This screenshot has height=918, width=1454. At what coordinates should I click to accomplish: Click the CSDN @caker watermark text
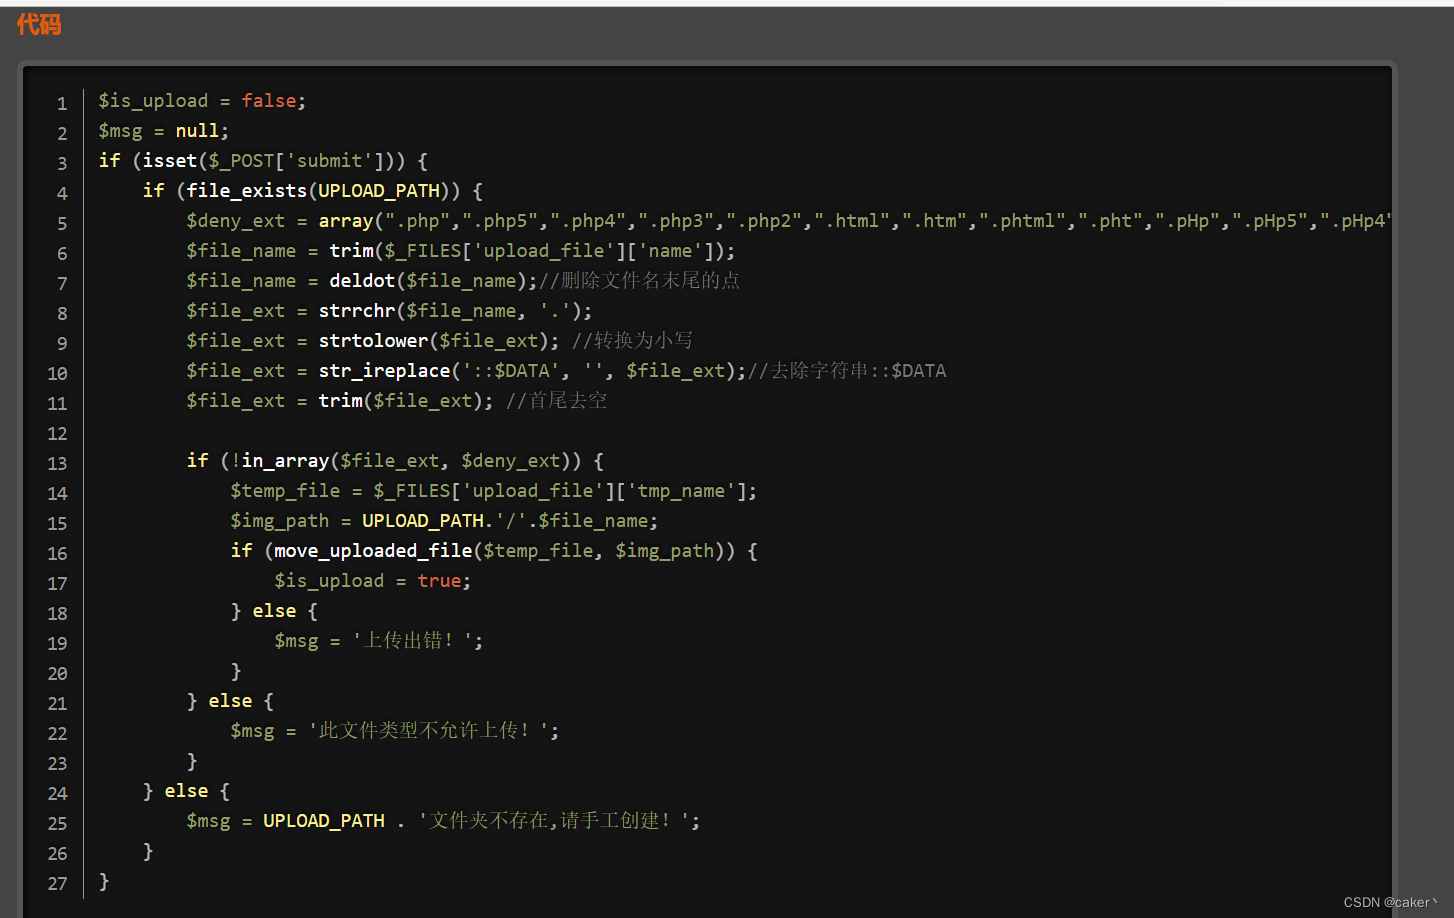[x=1390, y=902]
